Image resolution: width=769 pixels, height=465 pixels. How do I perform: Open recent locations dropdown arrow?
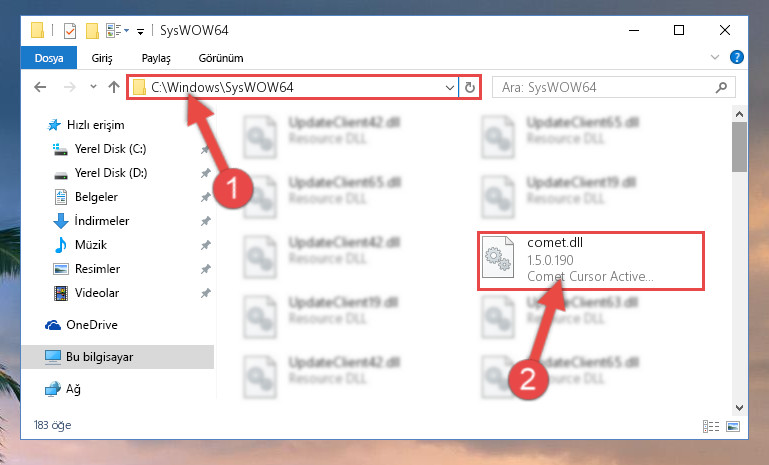pos(93,87)
